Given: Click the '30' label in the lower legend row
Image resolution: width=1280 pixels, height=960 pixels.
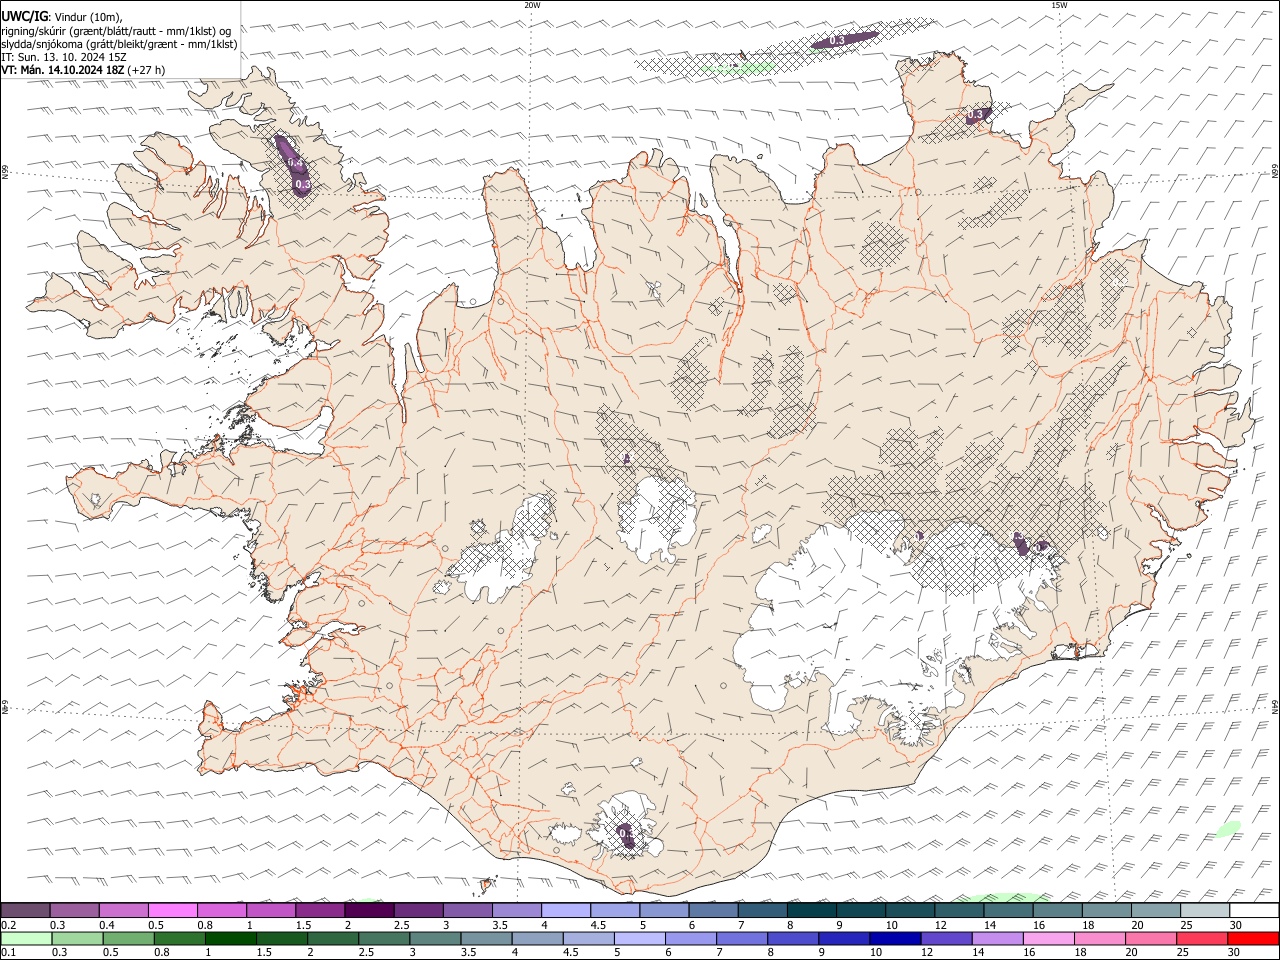Looking at the screenshot, I should [1235, 953].
